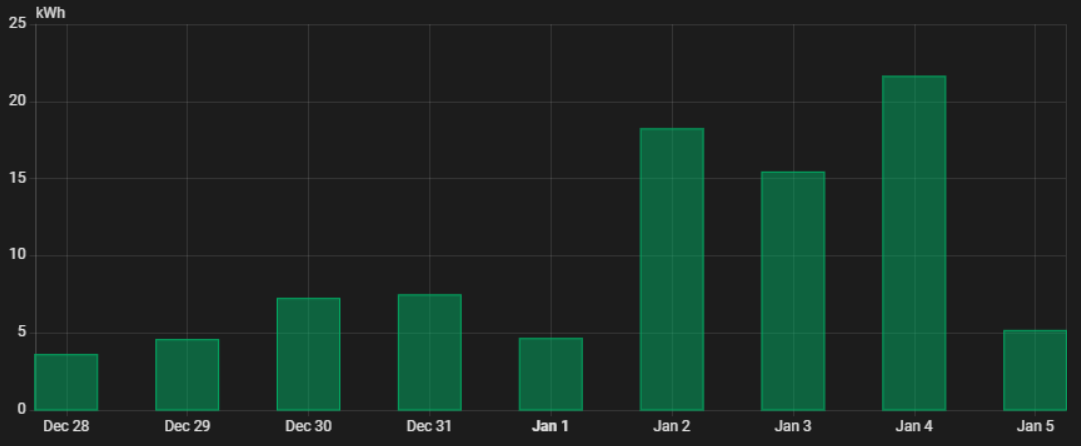
Task: Click the Jan 3 energy bar
Action: click(793, 291)
